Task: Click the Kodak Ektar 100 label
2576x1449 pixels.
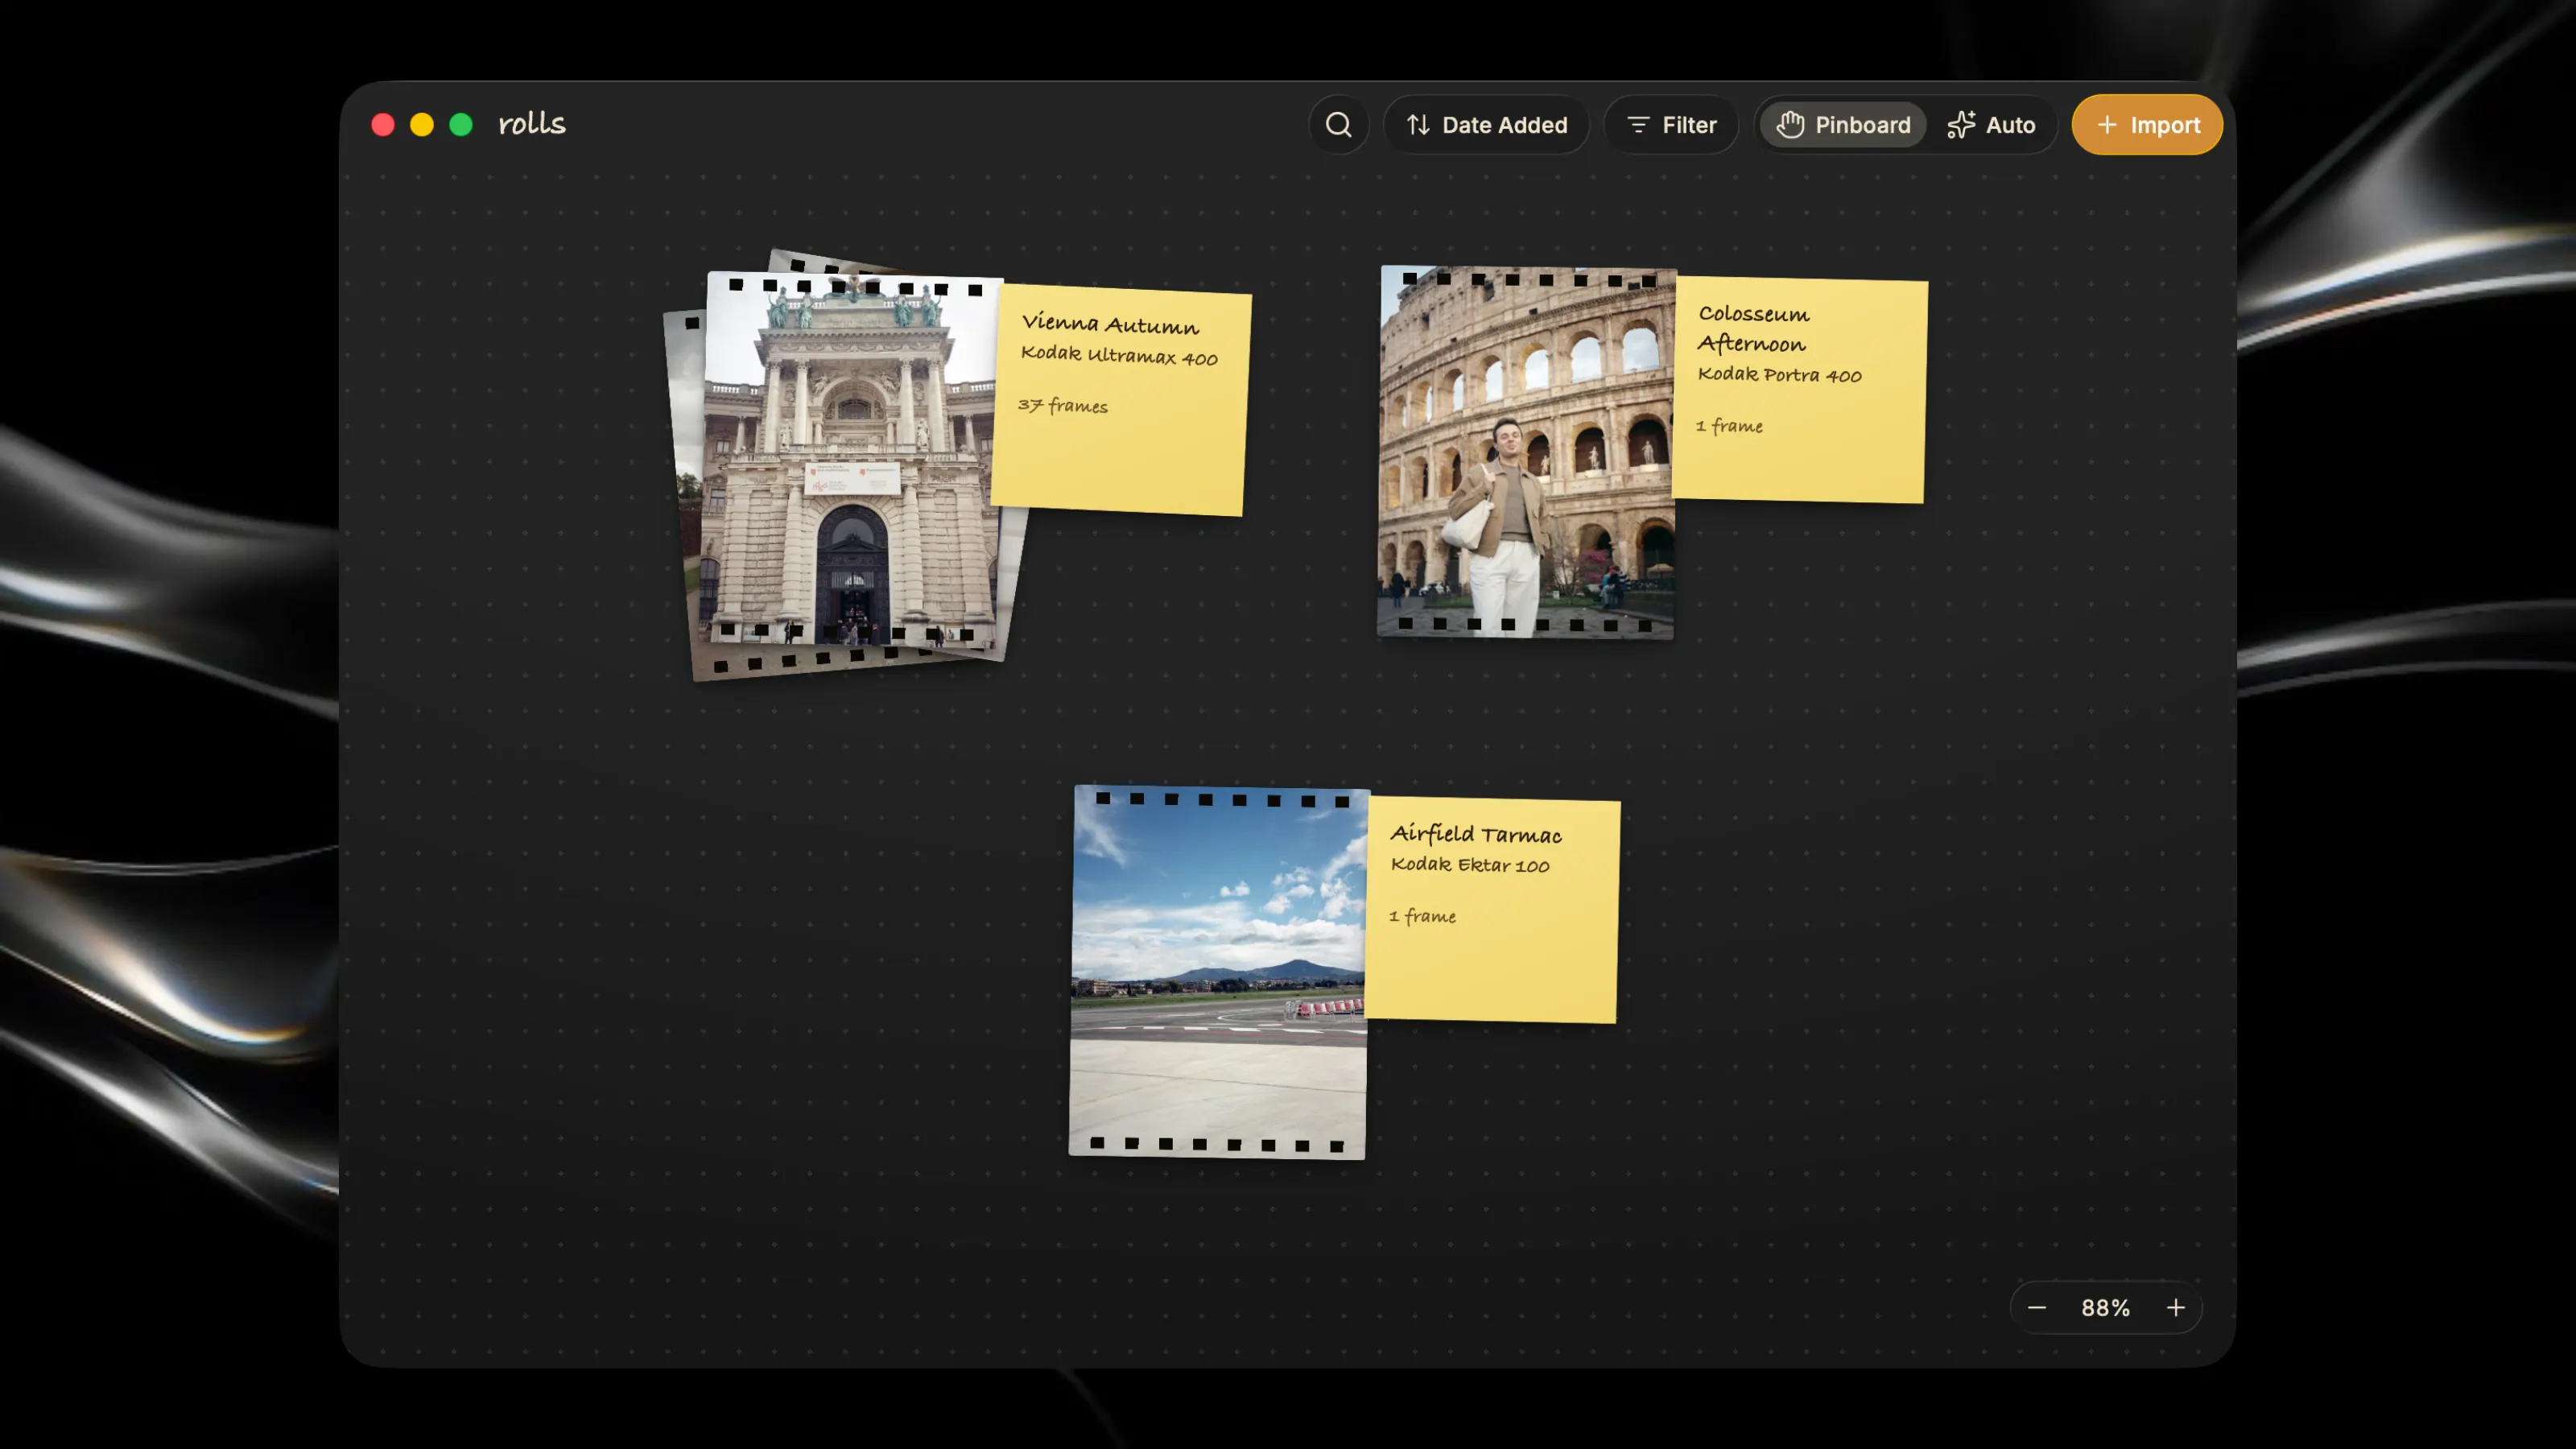Action: [x=1470, y=864]
